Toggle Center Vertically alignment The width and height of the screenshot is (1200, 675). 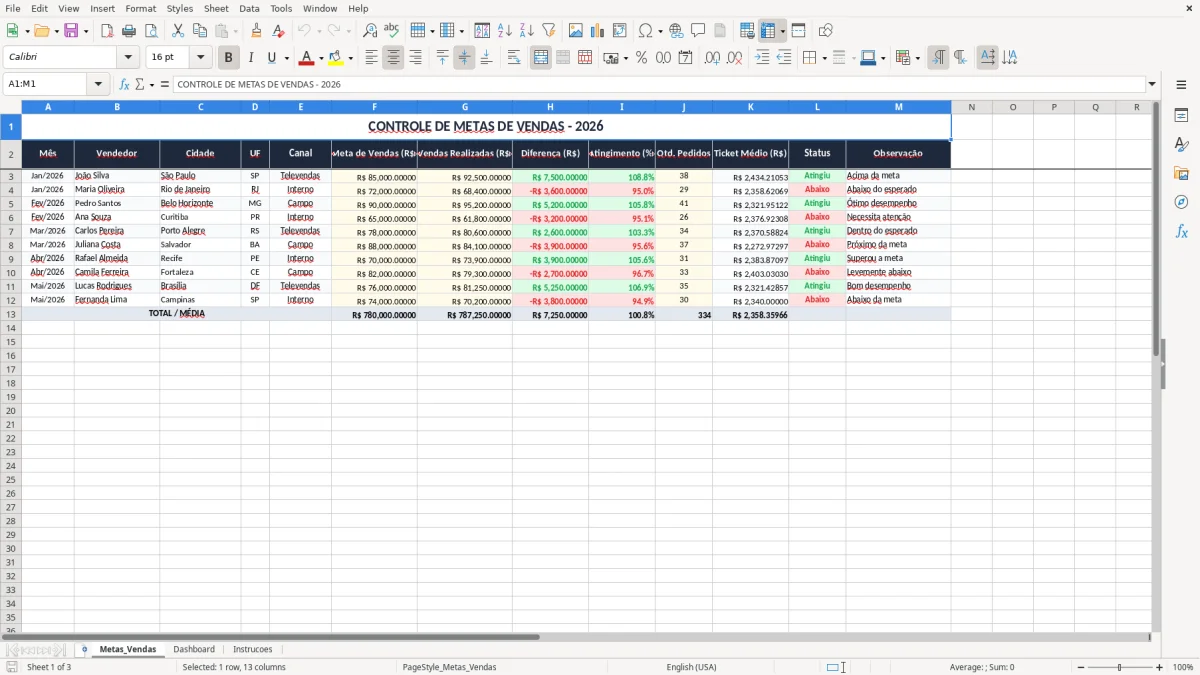coord(464,58)
